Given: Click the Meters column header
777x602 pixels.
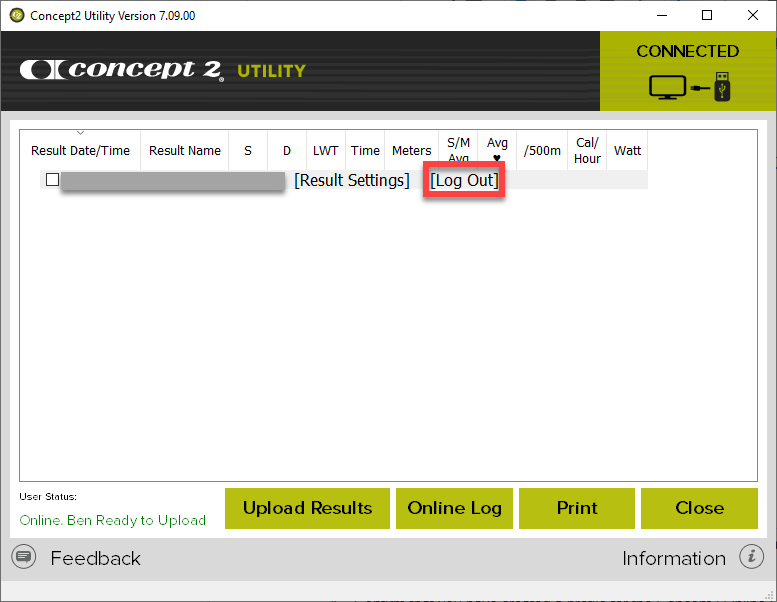Looking at the screenshot, I should [411, 151].
